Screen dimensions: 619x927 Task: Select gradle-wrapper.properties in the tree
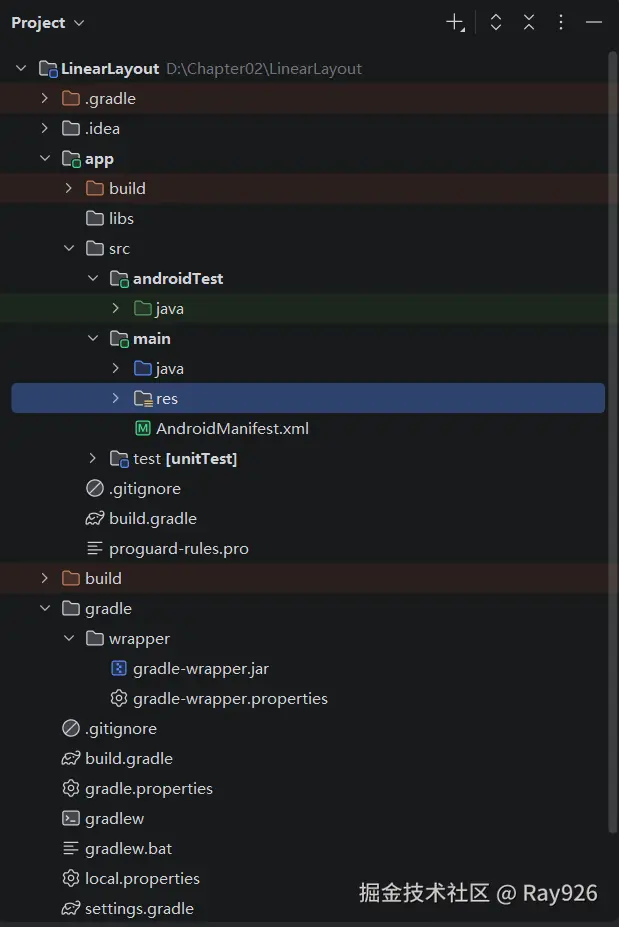230,699
